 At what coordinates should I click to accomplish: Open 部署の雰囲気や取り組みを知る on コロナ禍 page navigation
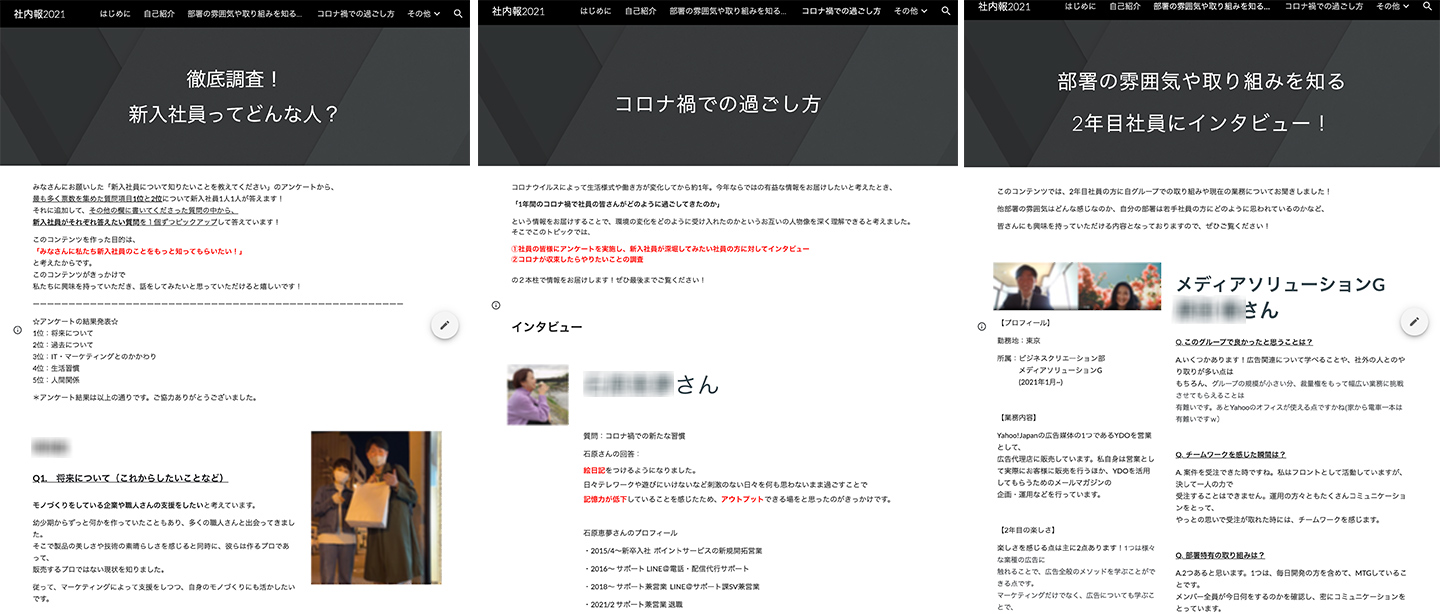(x=728, y=11)
